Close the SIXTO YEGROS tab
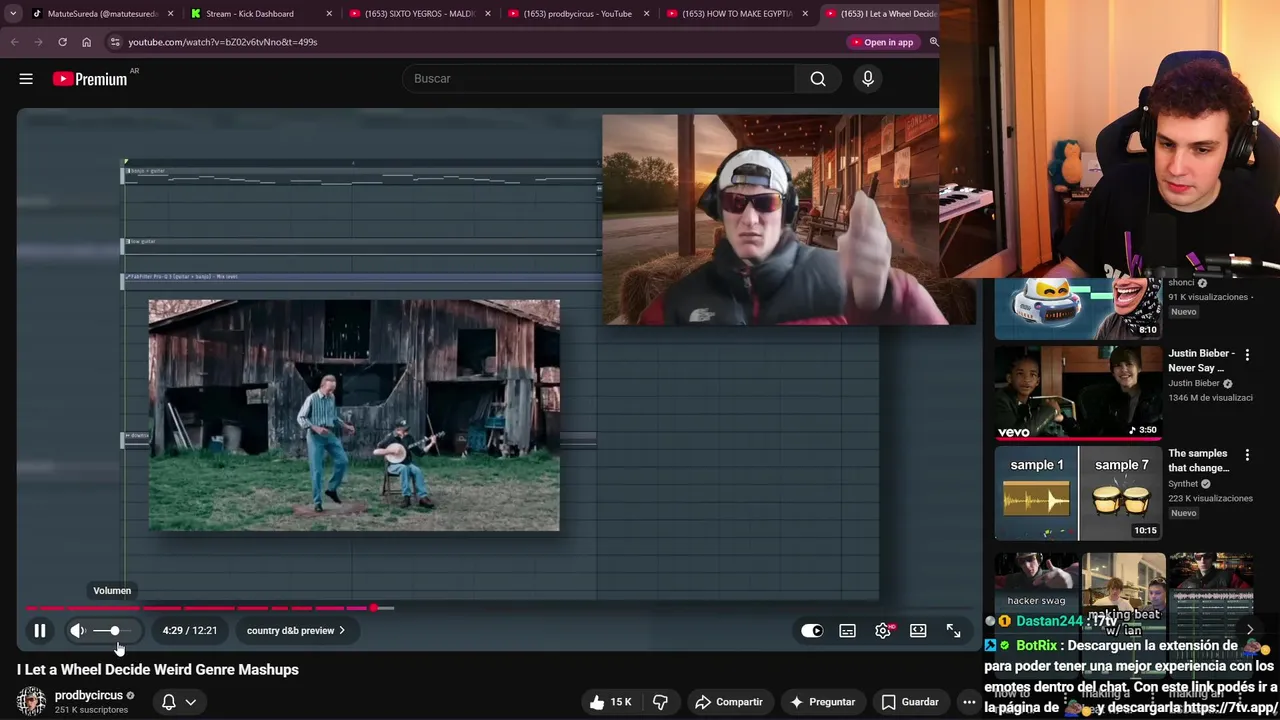Screen dimensions: 1280x720 coord(488,14)
